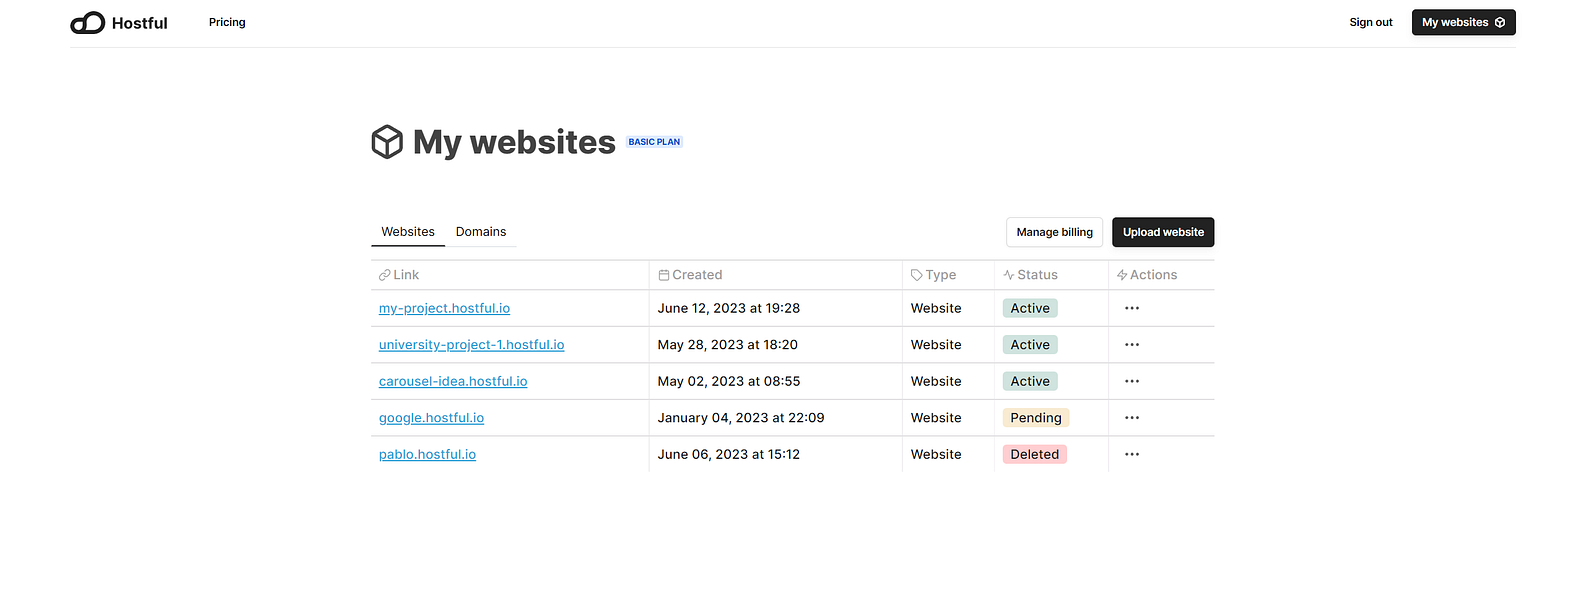The width and height of the screenshot is (1585, 600).
Task: Open the carousel-idea.hostful.io link
Action: pyautogui.click(x=453, y=381)
